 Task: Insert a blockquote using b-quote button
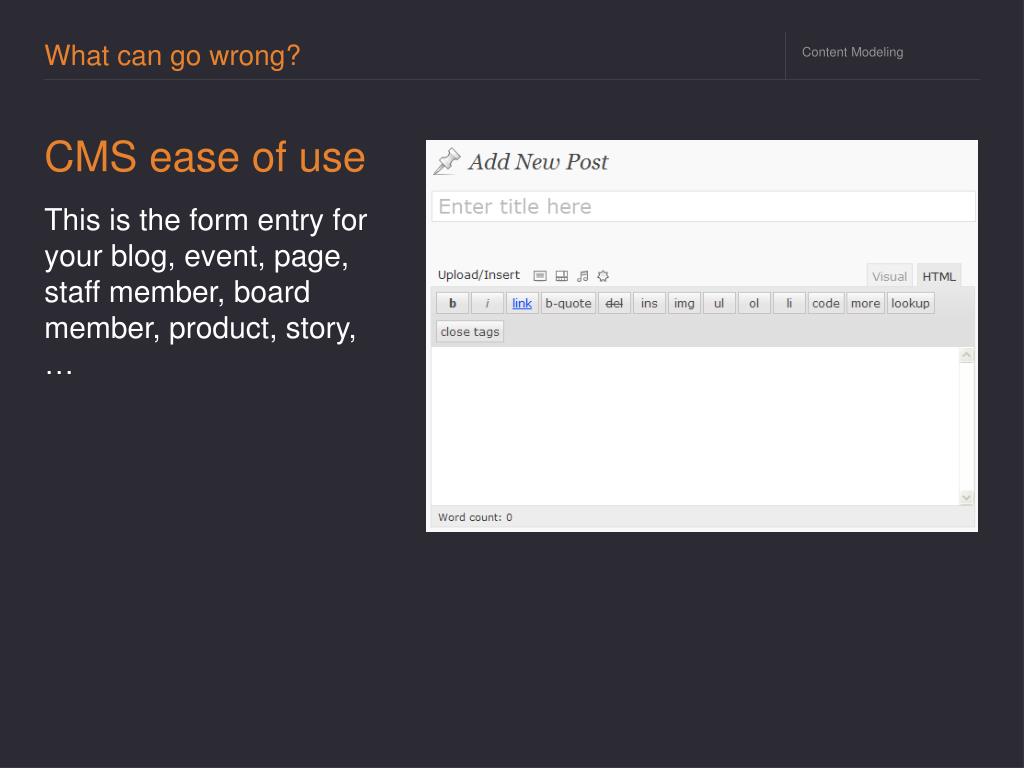[x=568, y=303]
